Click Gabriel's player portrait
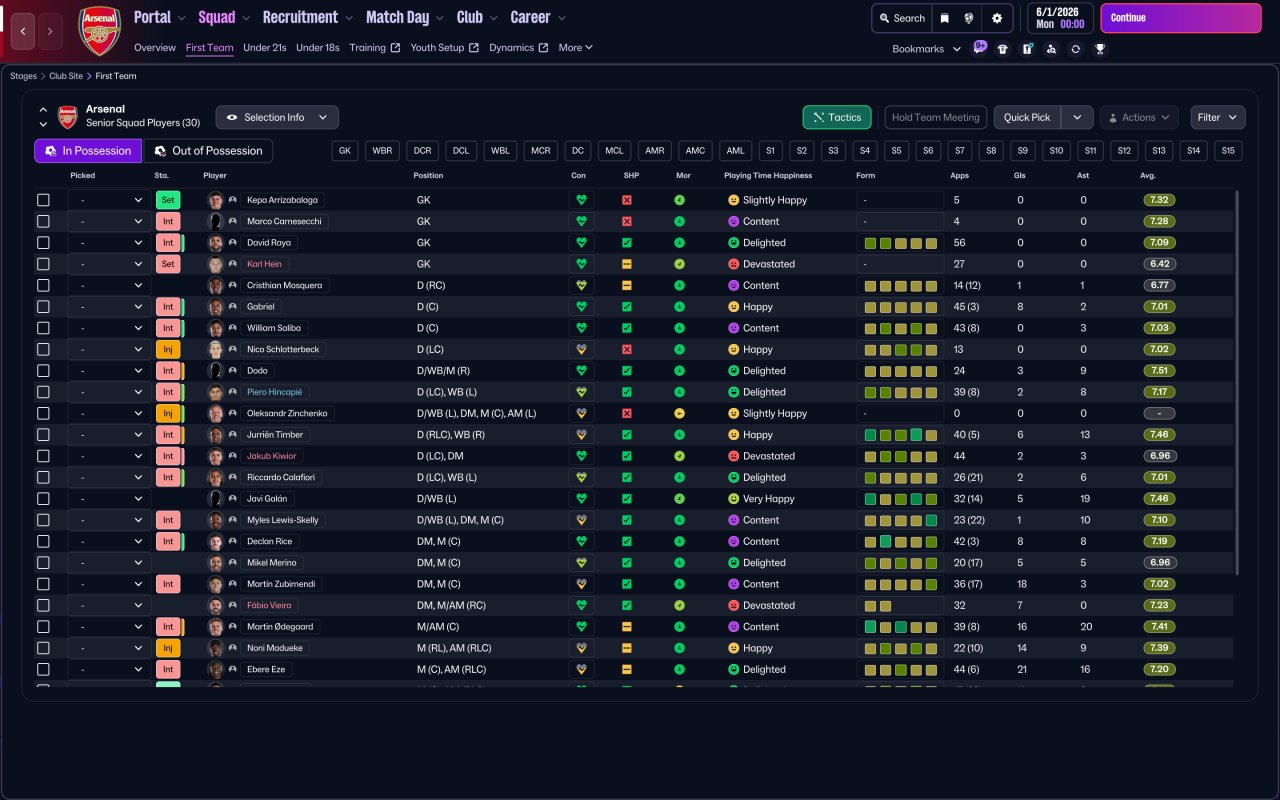This screenshot has height=800, width=1280. pos(215,307)
